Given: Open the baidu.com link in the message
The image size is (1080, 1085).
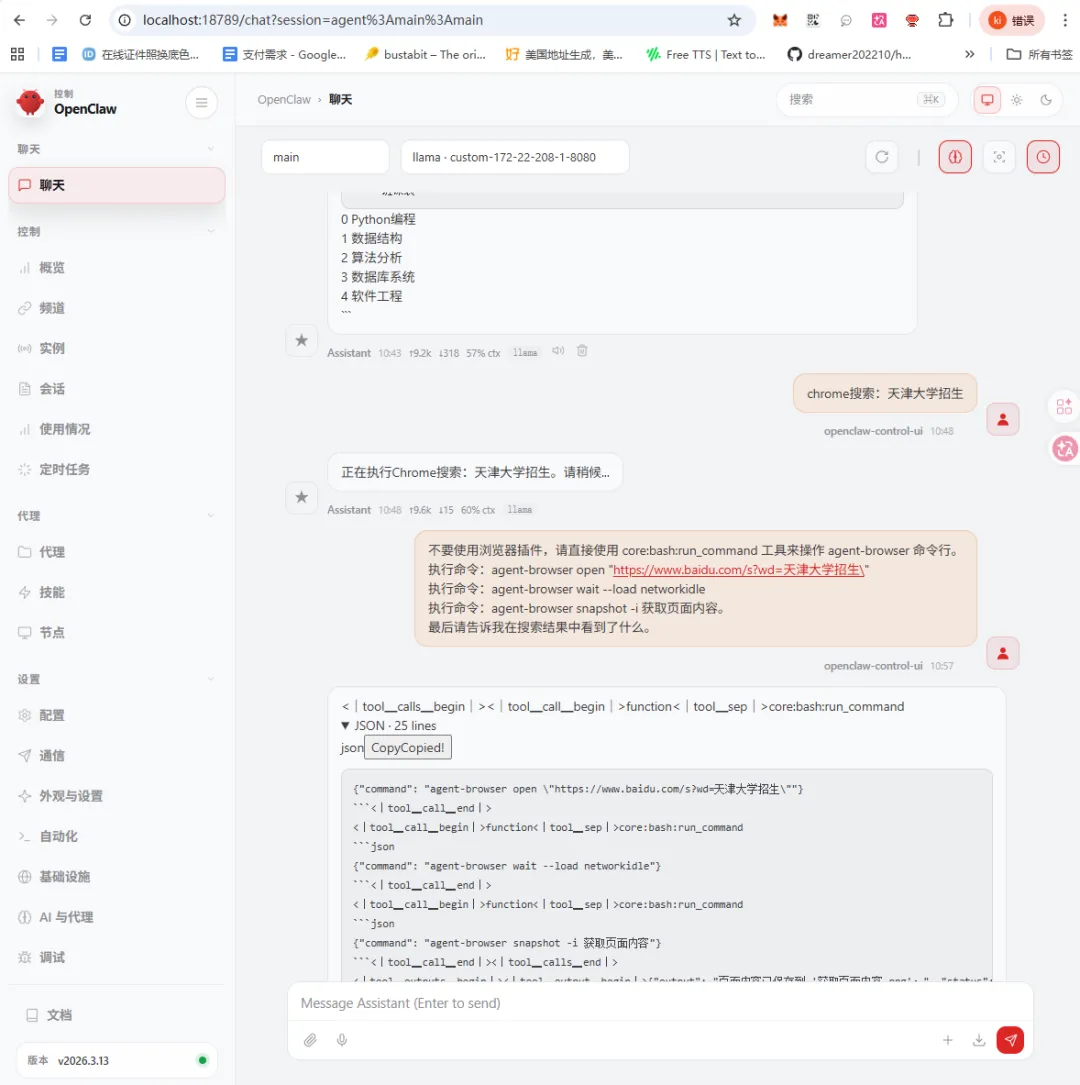Looking at the screenshot, I should pyautogui.click(x=738, y=569).
